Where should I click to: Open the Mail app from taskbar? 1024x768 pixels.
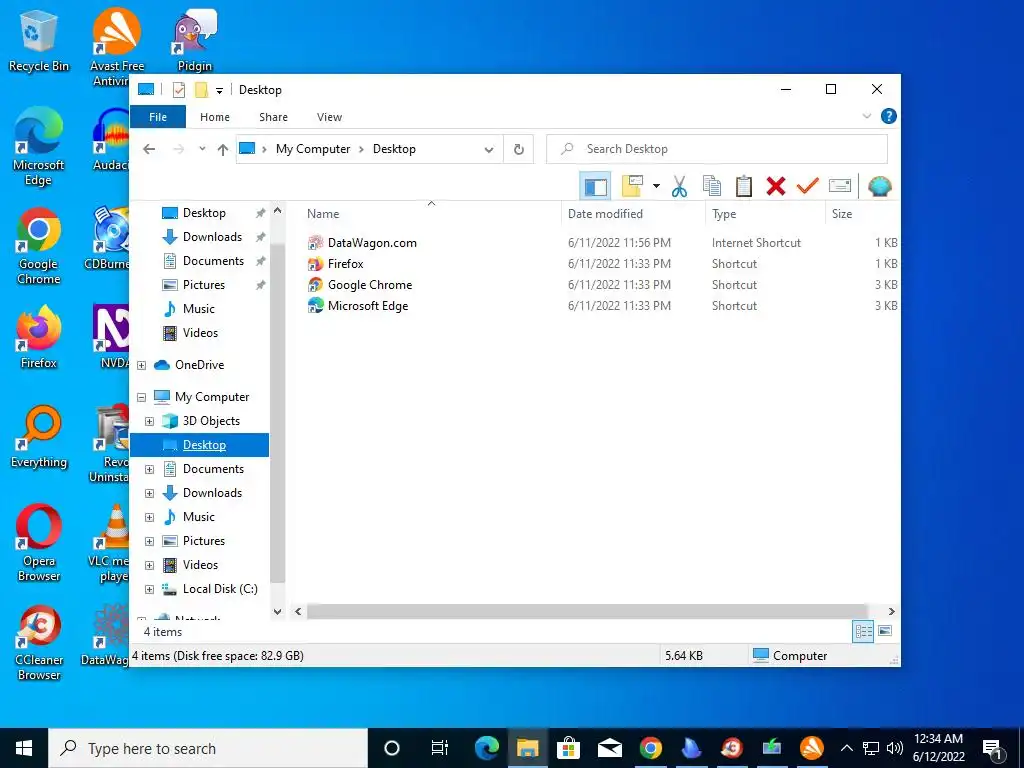coord(609,748)
